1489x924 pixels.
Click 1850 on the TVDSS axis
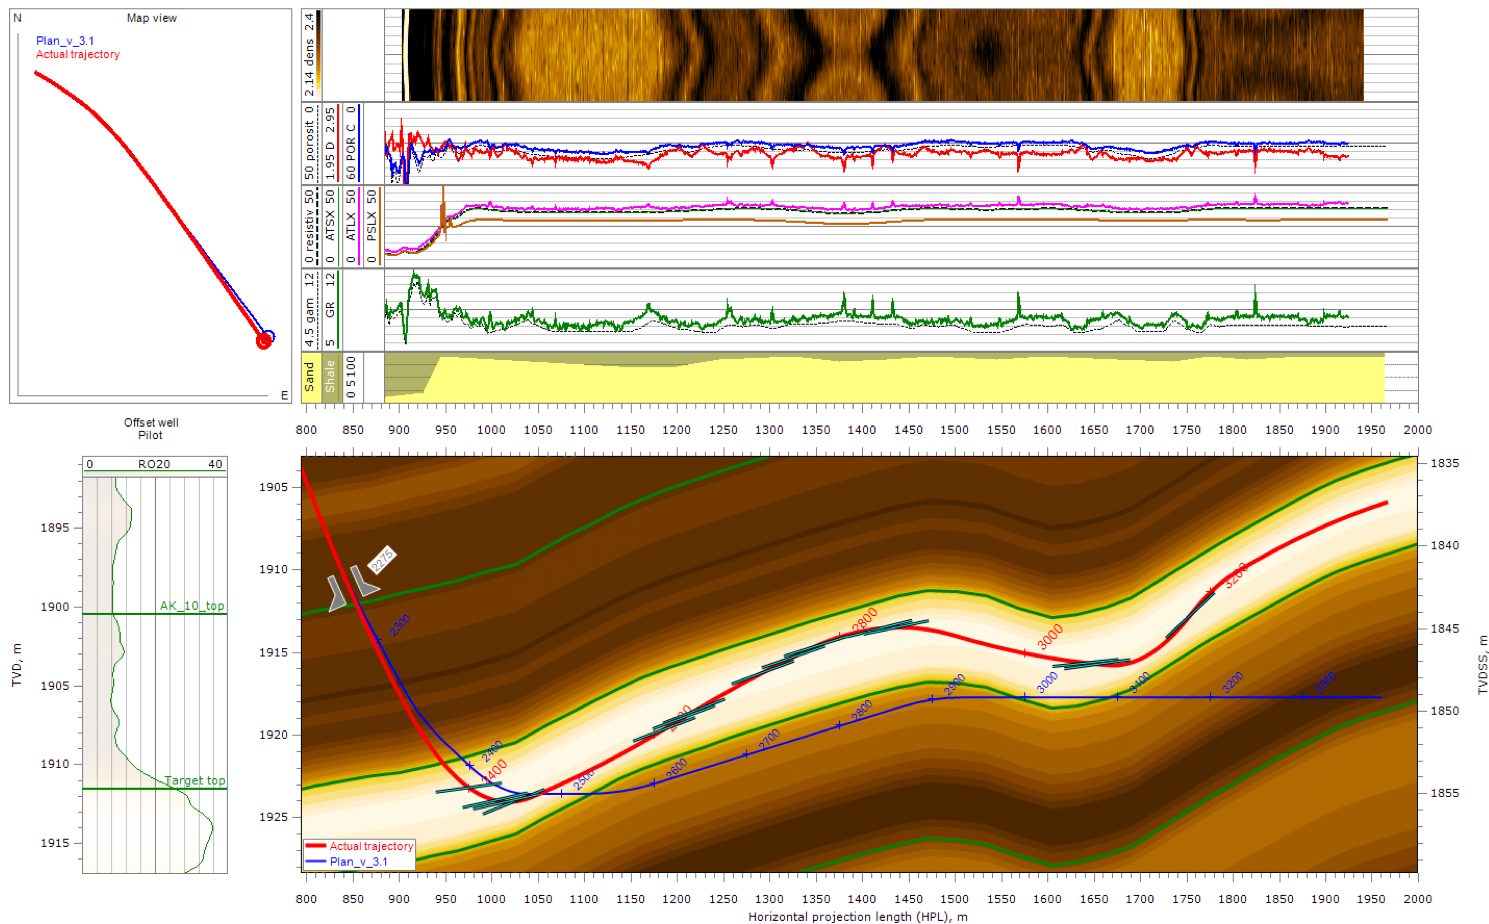click(x=1444, y=711)
